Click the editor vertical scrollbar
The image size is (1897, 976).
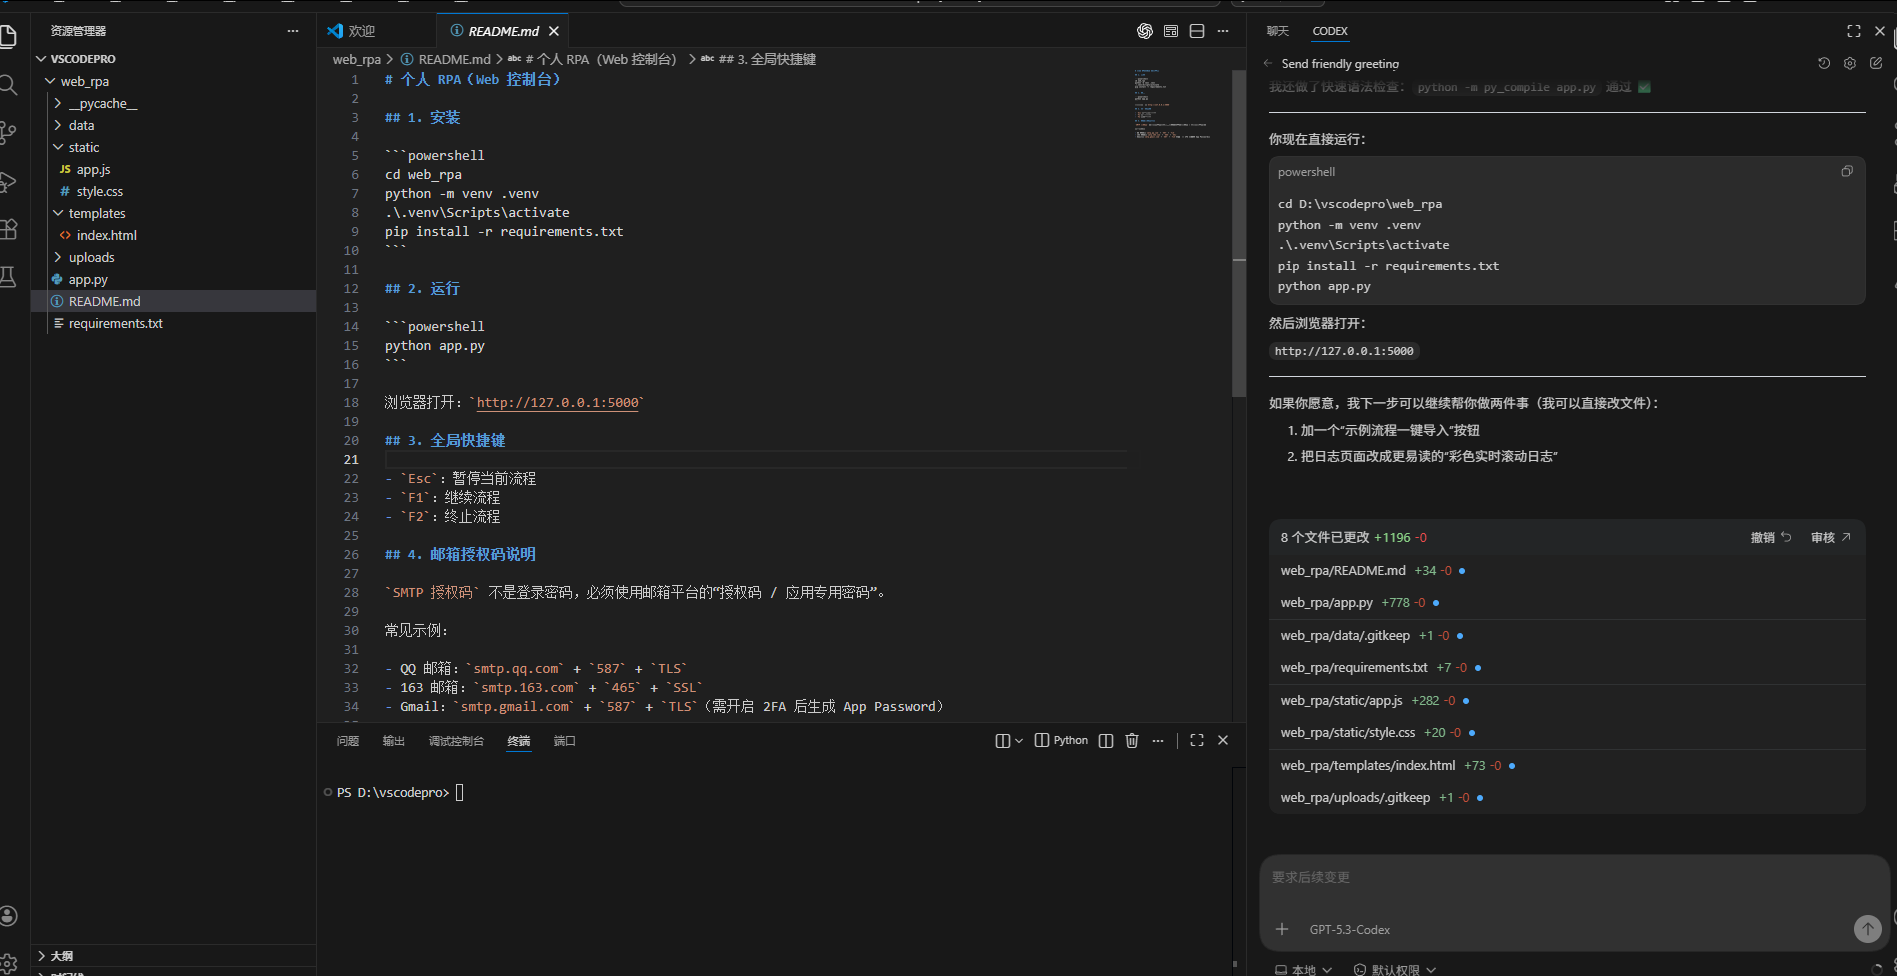(x=1239, y=232)
